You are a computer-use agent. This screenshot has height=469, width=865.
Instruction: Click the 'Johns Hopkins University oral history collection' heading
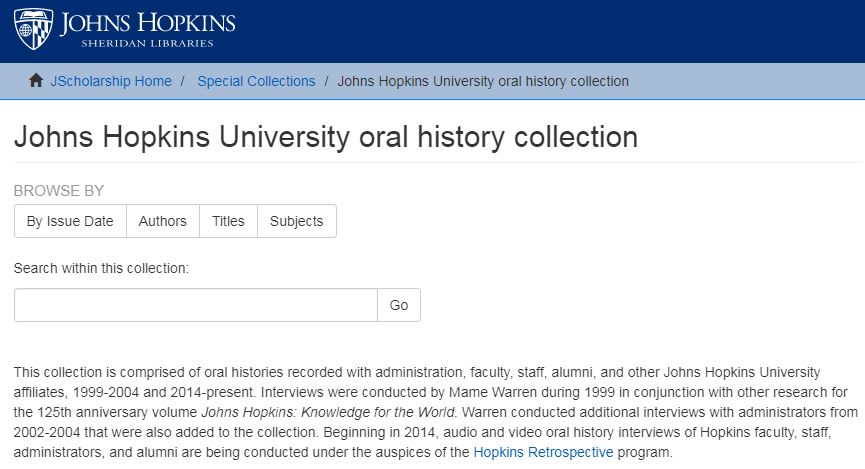point(326,137)
